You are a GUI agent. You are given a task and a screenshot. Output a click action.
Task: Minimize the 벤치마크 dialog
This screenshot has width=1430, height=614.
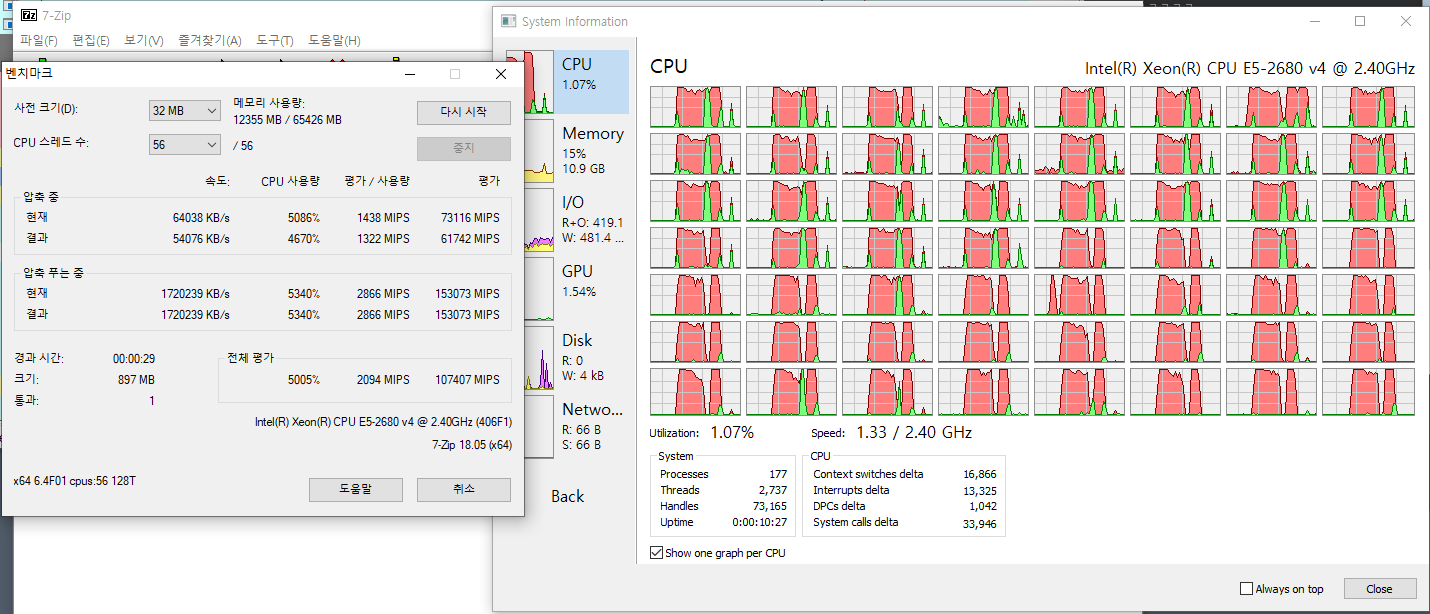coord(410,74)
